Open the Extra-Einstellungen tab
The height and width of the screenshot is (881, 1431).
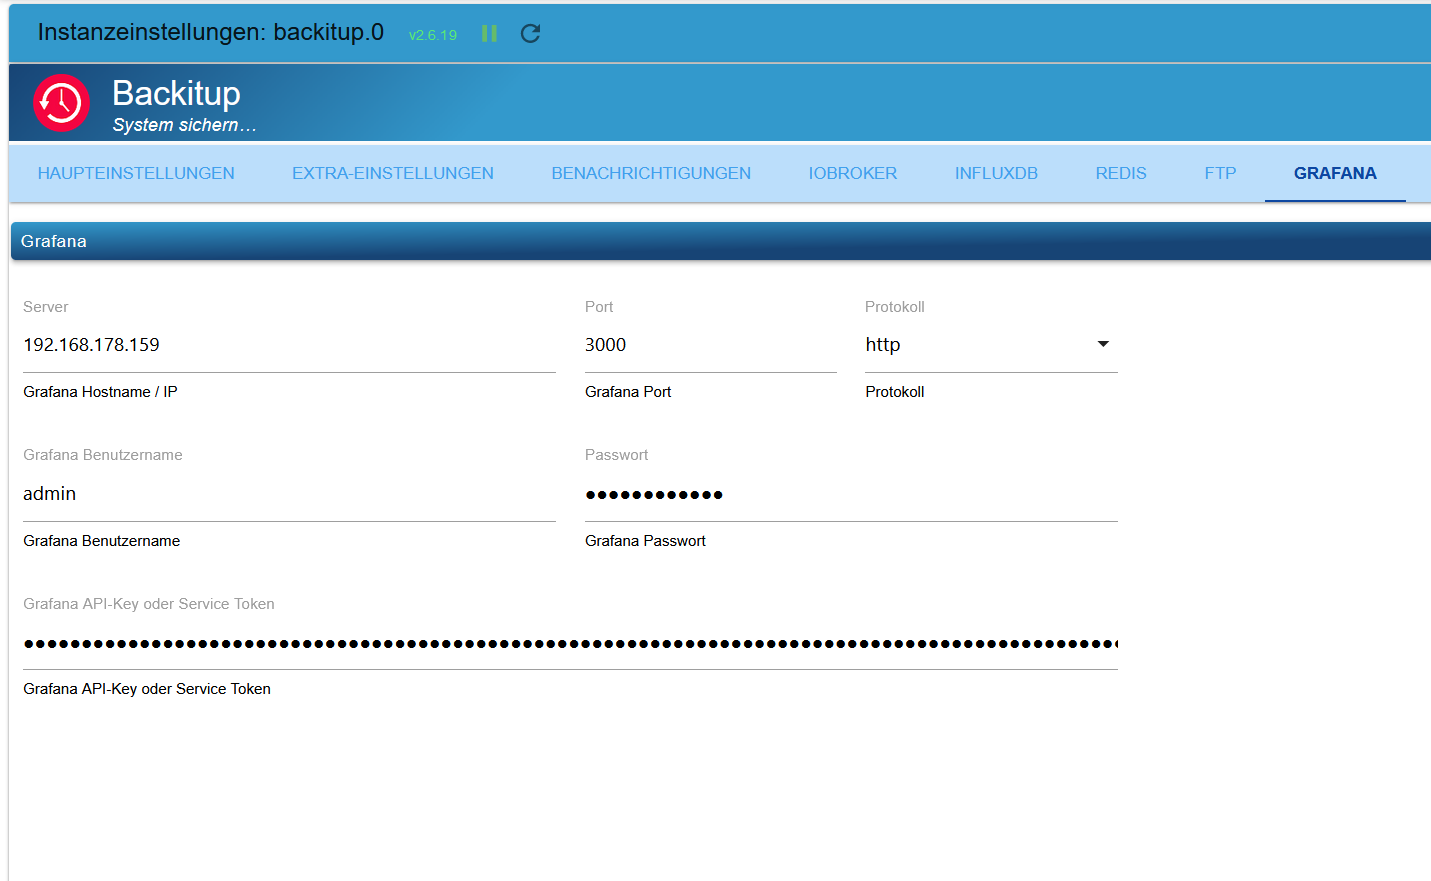pos(393,173)
